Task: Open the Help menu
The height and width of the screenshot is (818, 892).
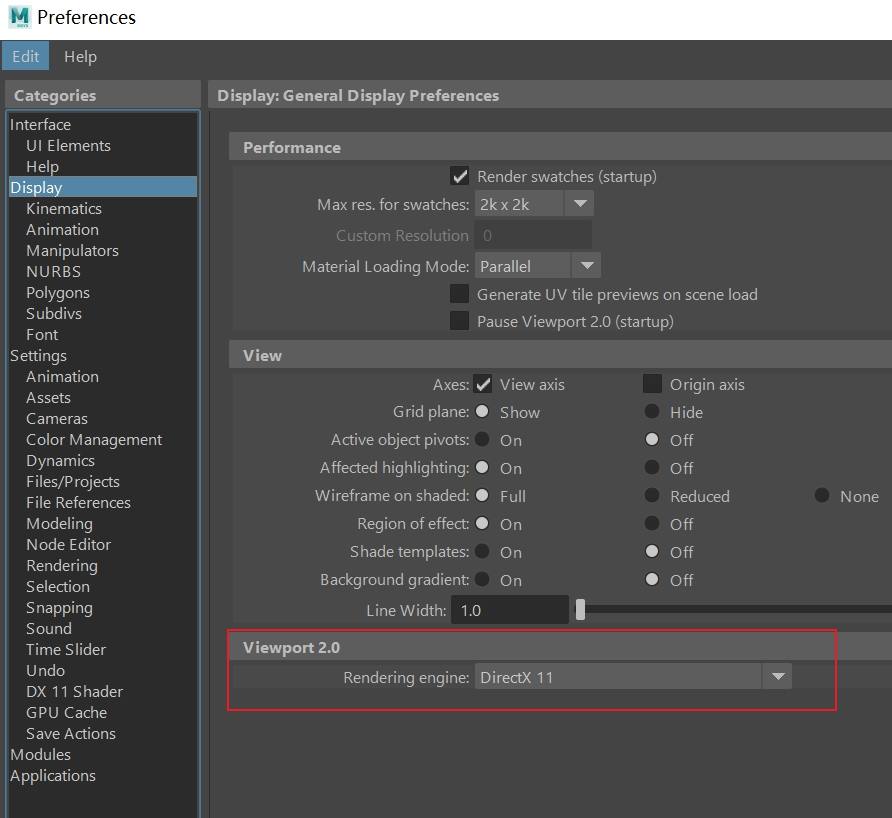Action: pyautogui.click(x=80, y=56)
